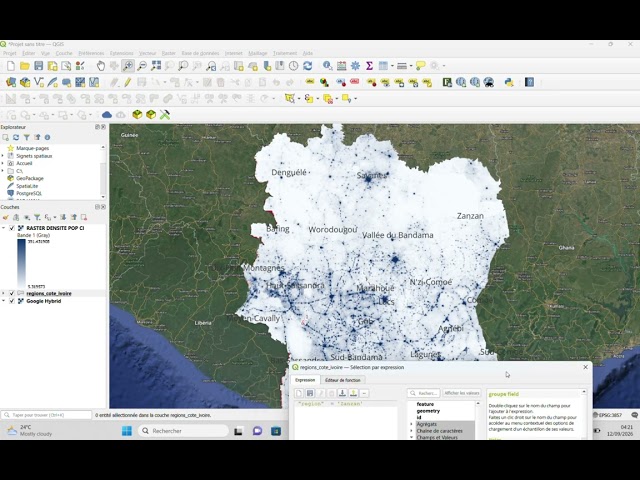The width and height of the screenshot is (640, 480).
Task: Filter the legend in the Couches panel
Action: pyautogui.click(x=37, y=217)
